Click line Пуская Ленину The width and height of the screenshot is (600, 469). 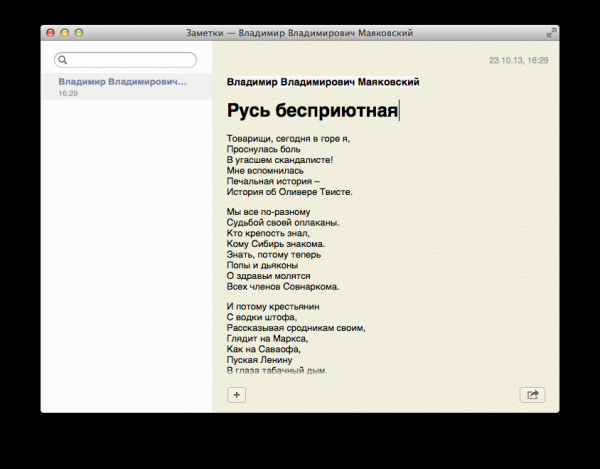click(x=259, y=360)
